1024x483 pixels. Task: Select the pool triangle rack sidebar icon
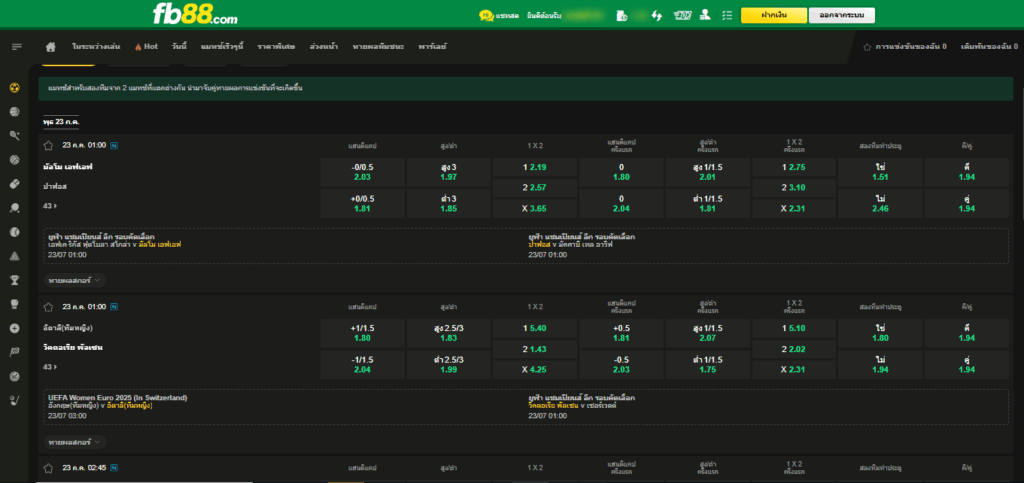(14, 256)
